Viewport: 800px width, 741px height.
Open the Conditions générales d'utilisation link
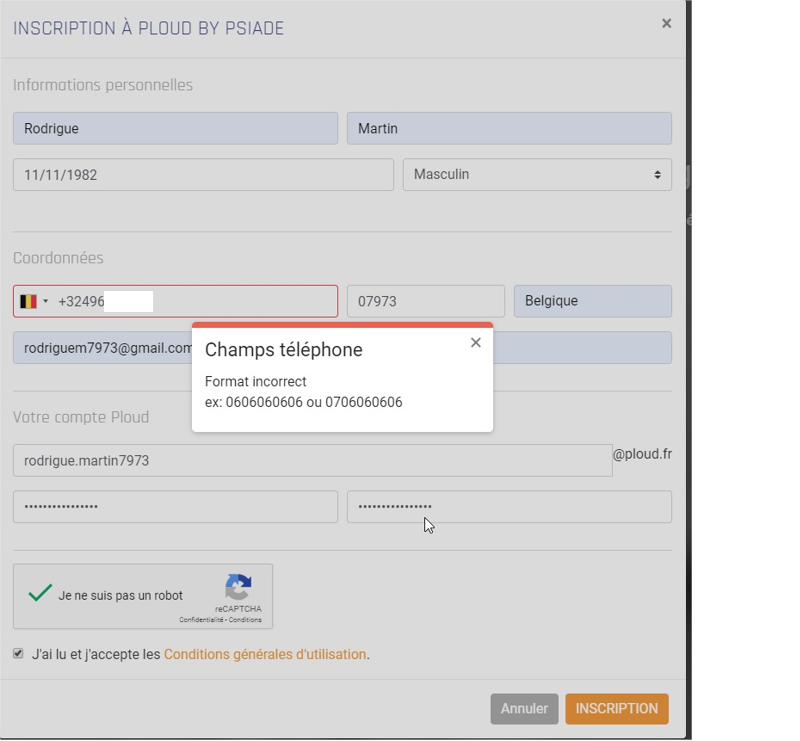click(x=265, y=654)
